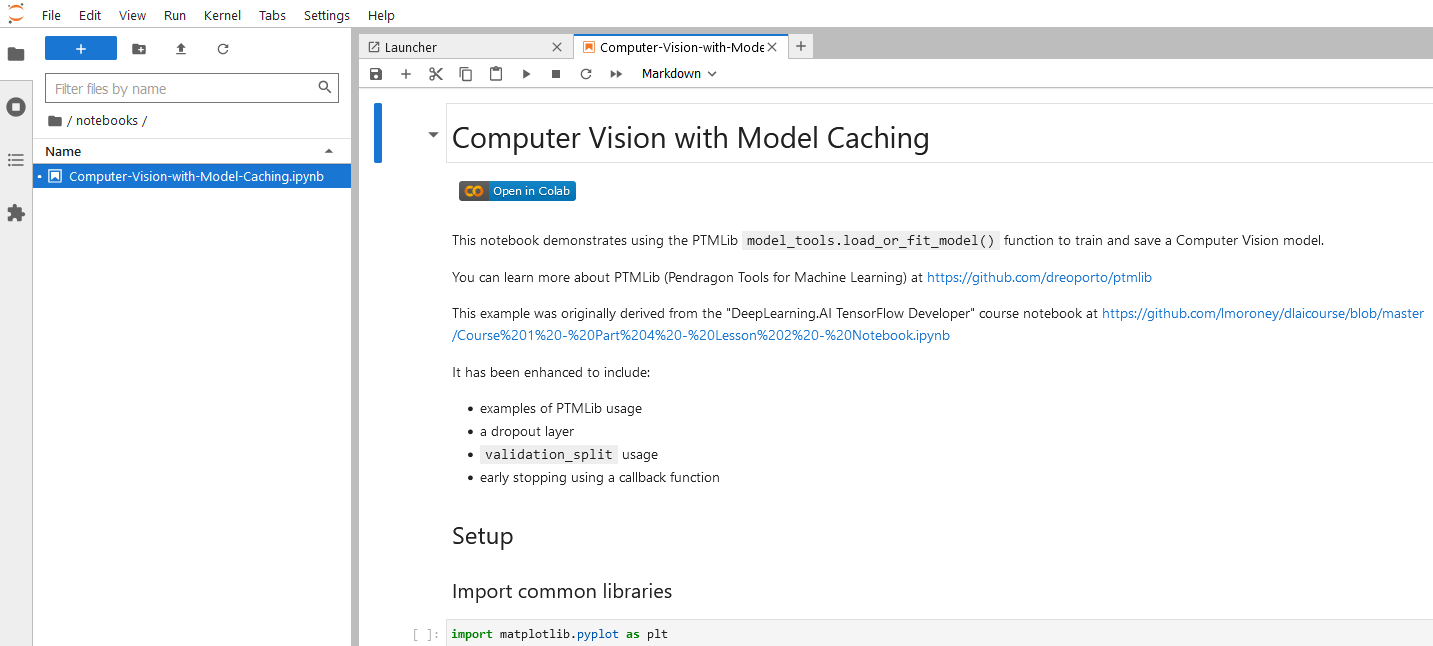Open the Running Terminals and Kernels sidebar
This screenshot has height=646, width=1433.
click(x=16, y=107)
